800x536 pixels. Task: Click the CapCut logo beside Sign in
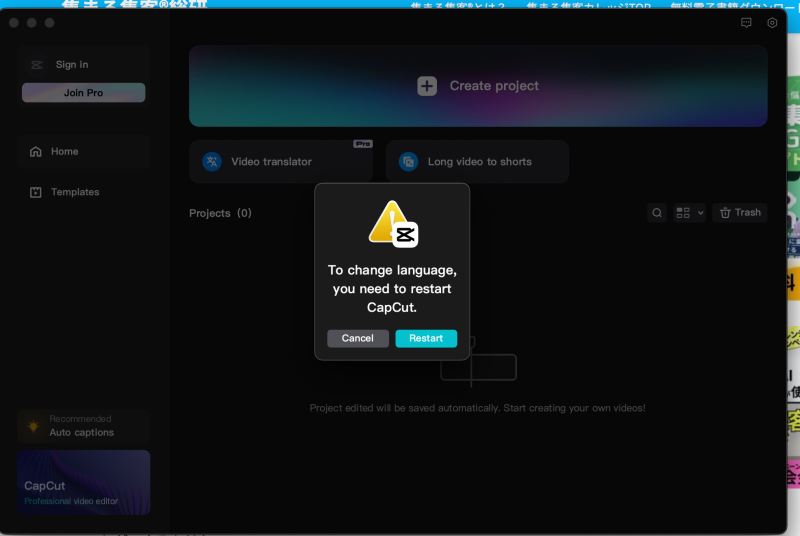pyautogui.click(x=37, y=65)
